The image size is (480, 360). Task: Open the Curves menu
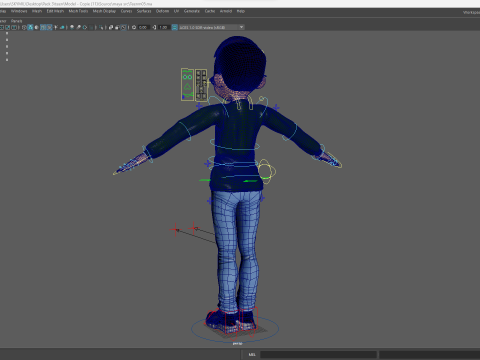click(126, 11)
